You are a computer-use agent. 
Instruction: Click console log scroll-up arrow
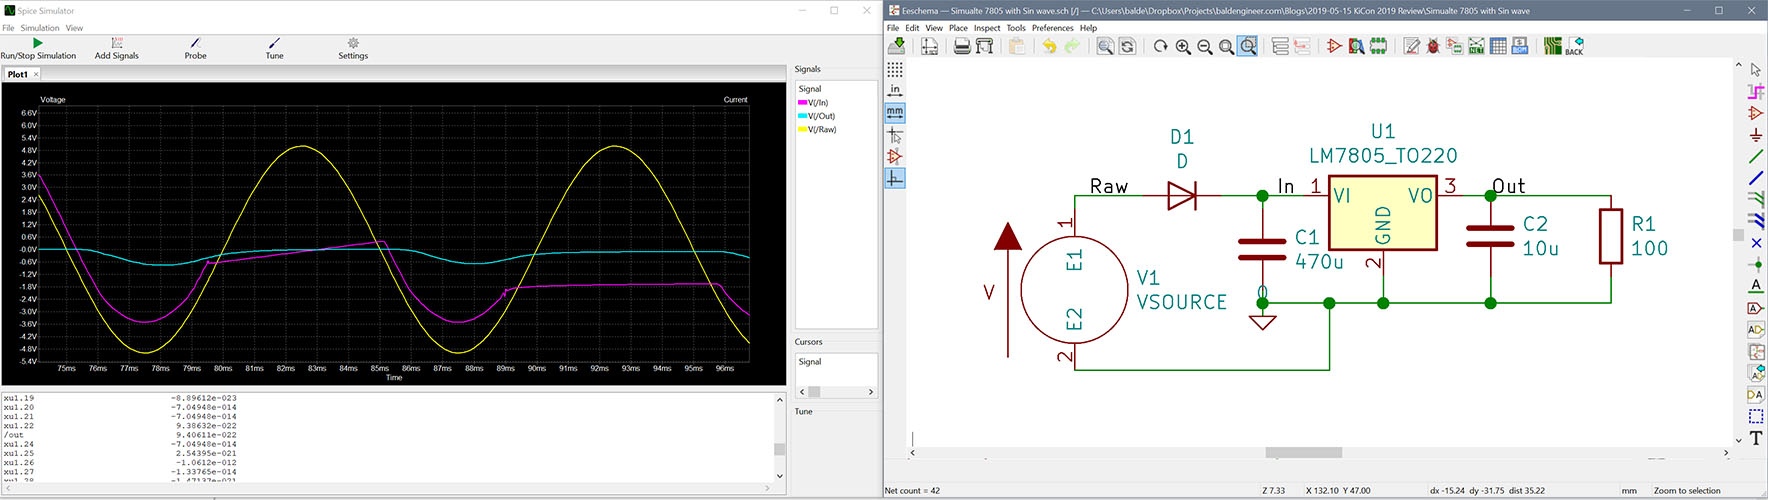780,400
